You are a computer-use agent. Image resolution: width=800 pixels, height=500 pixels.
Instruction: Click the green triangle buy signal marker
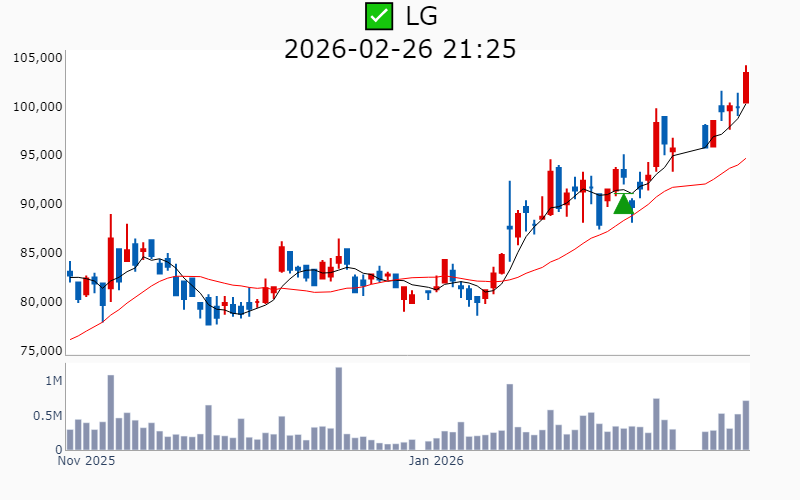(x=623, y=204)
